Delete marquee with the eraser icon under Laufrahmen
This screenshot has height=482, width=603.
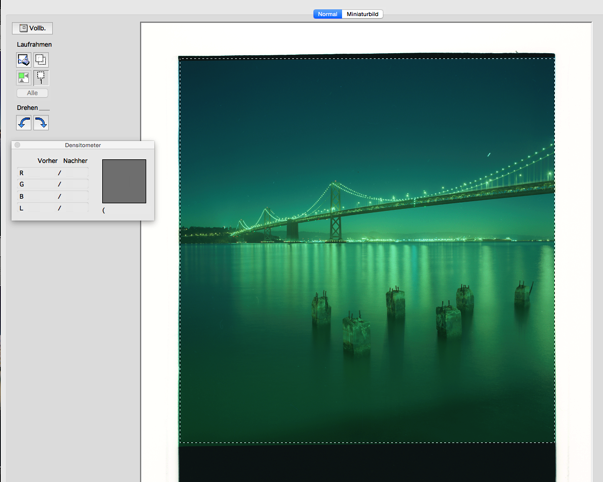(x=24, y=60)
